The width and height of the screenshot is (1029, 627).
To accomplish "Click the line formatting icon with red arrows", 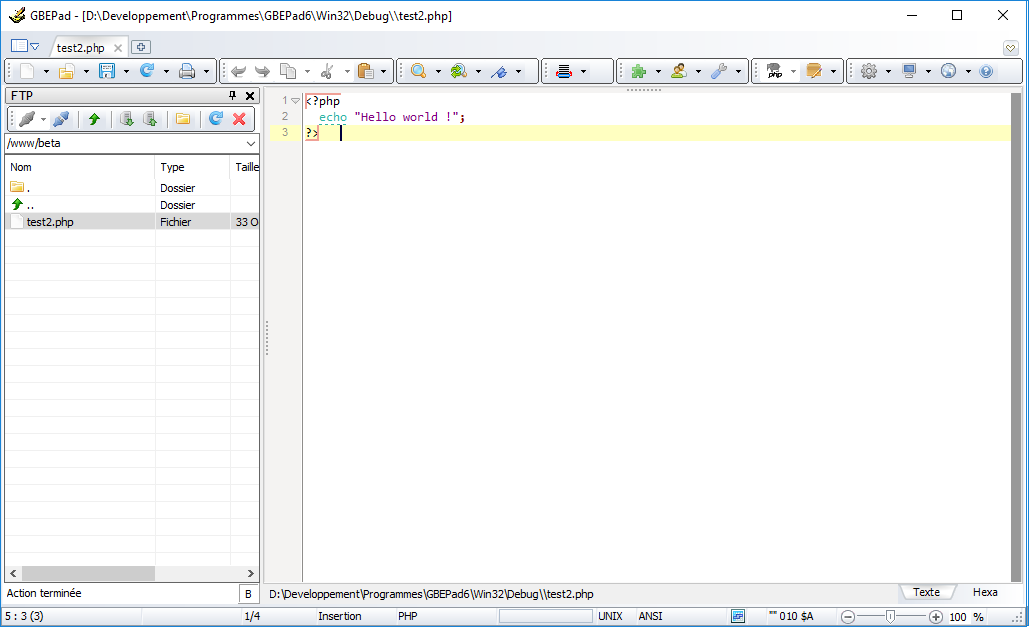I will click(x=564, y=71).
